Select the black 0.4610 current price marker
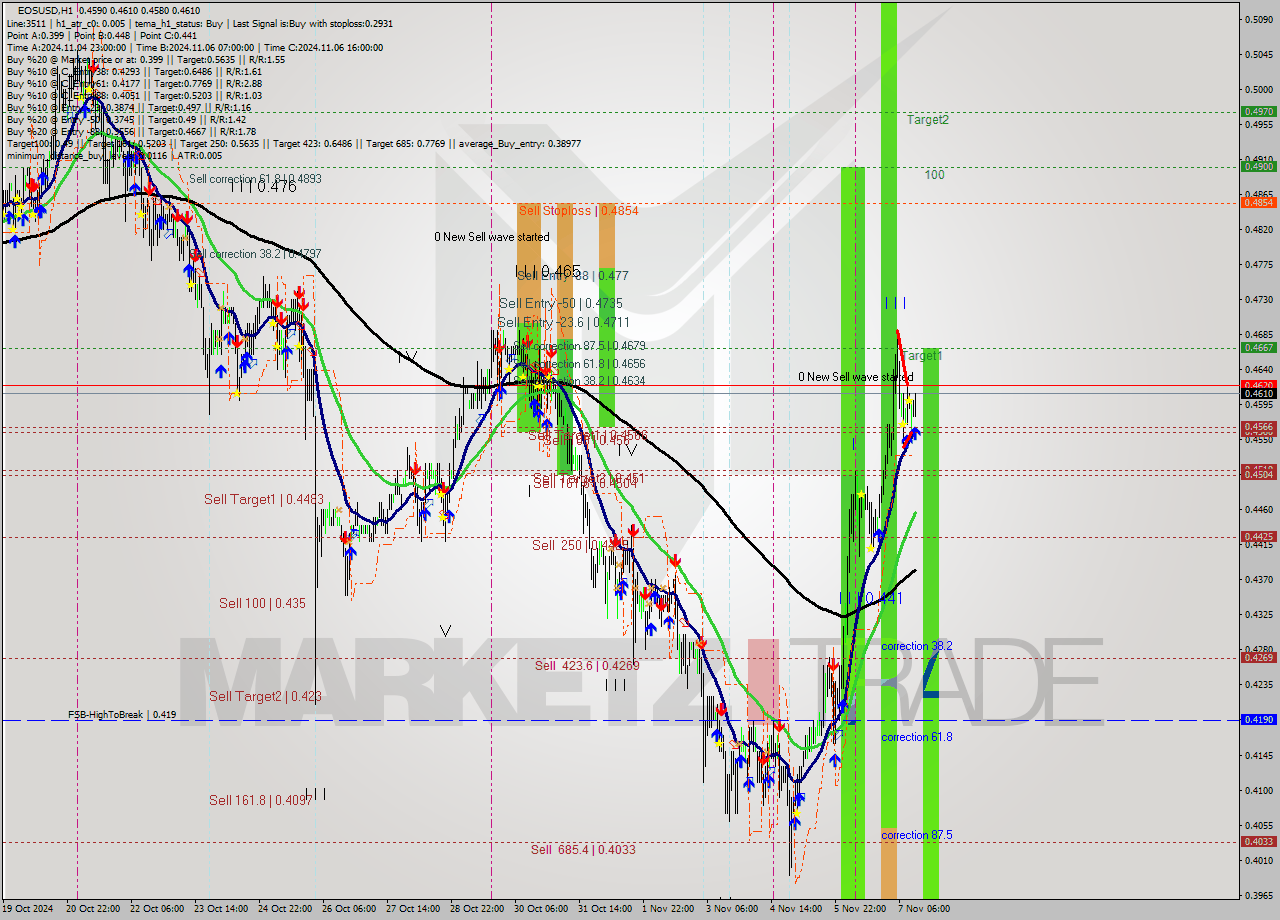Viewport: 1280px width, 920px height. (1258, 394)
